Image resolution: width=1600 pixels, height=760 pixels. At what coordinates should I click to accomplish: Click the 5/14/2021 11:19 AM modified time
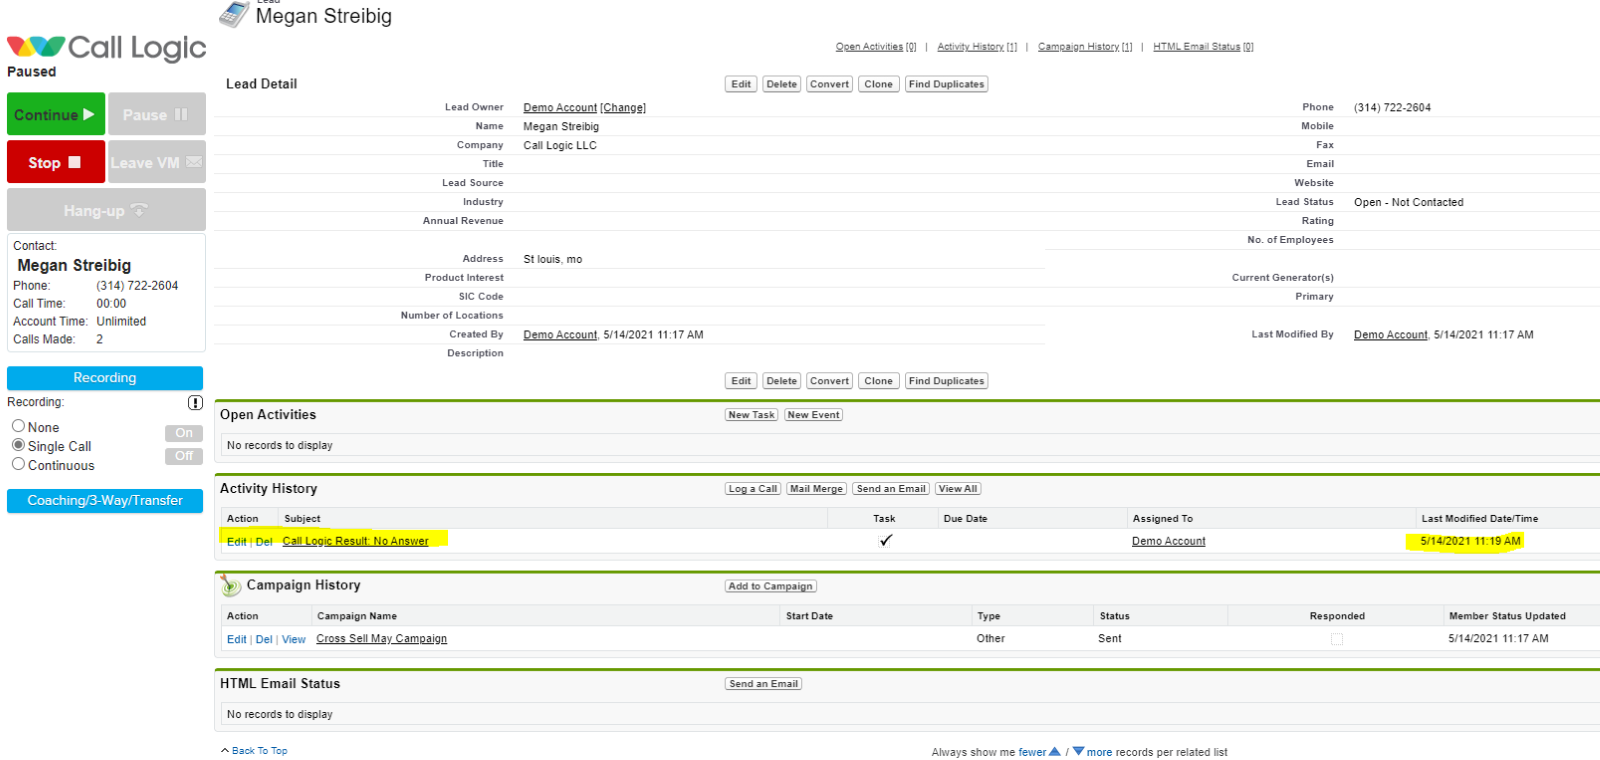1470,541
